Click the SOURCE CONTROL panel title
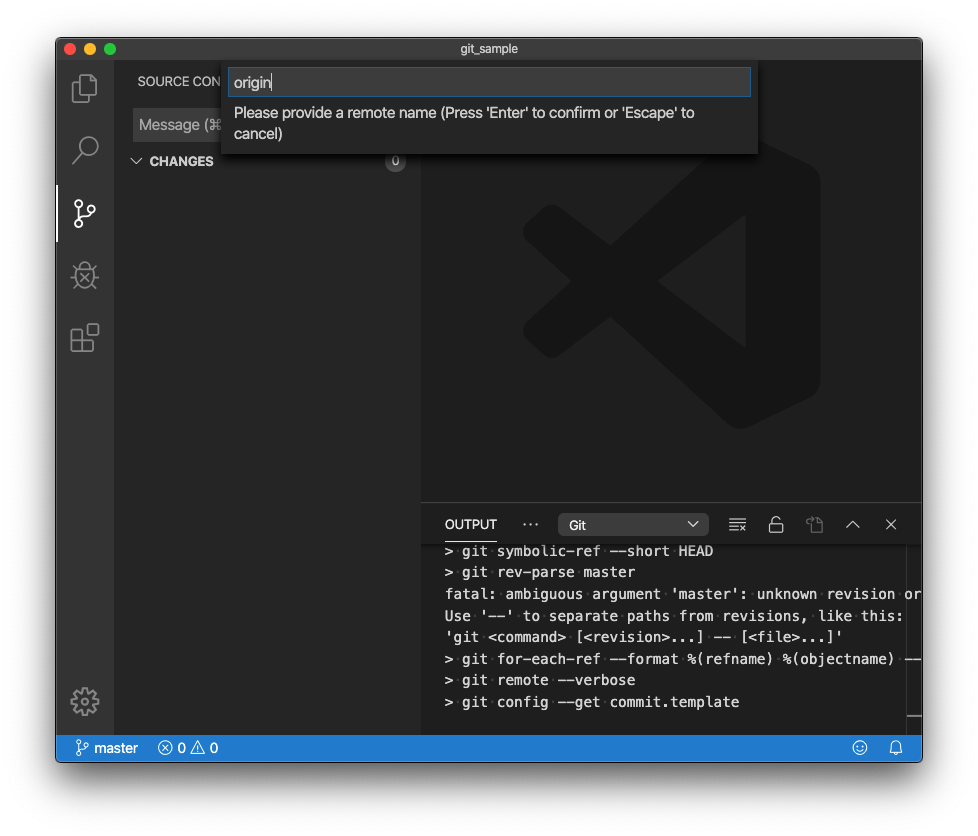Viewport: 978px width, 836px height. tap(179, 82)
